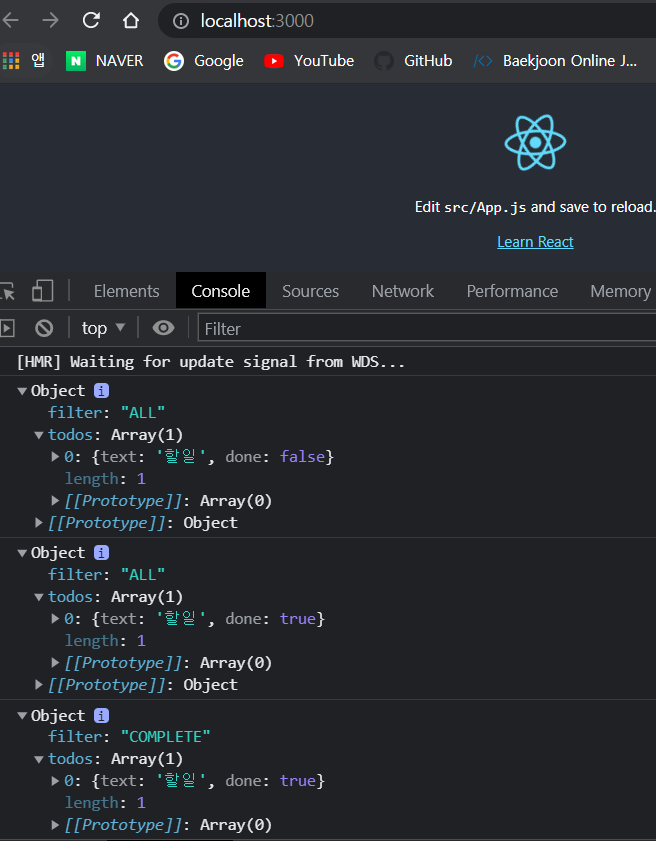Reload the localhost page
This screenshot has height=841, width=656.
coord(91,20)
